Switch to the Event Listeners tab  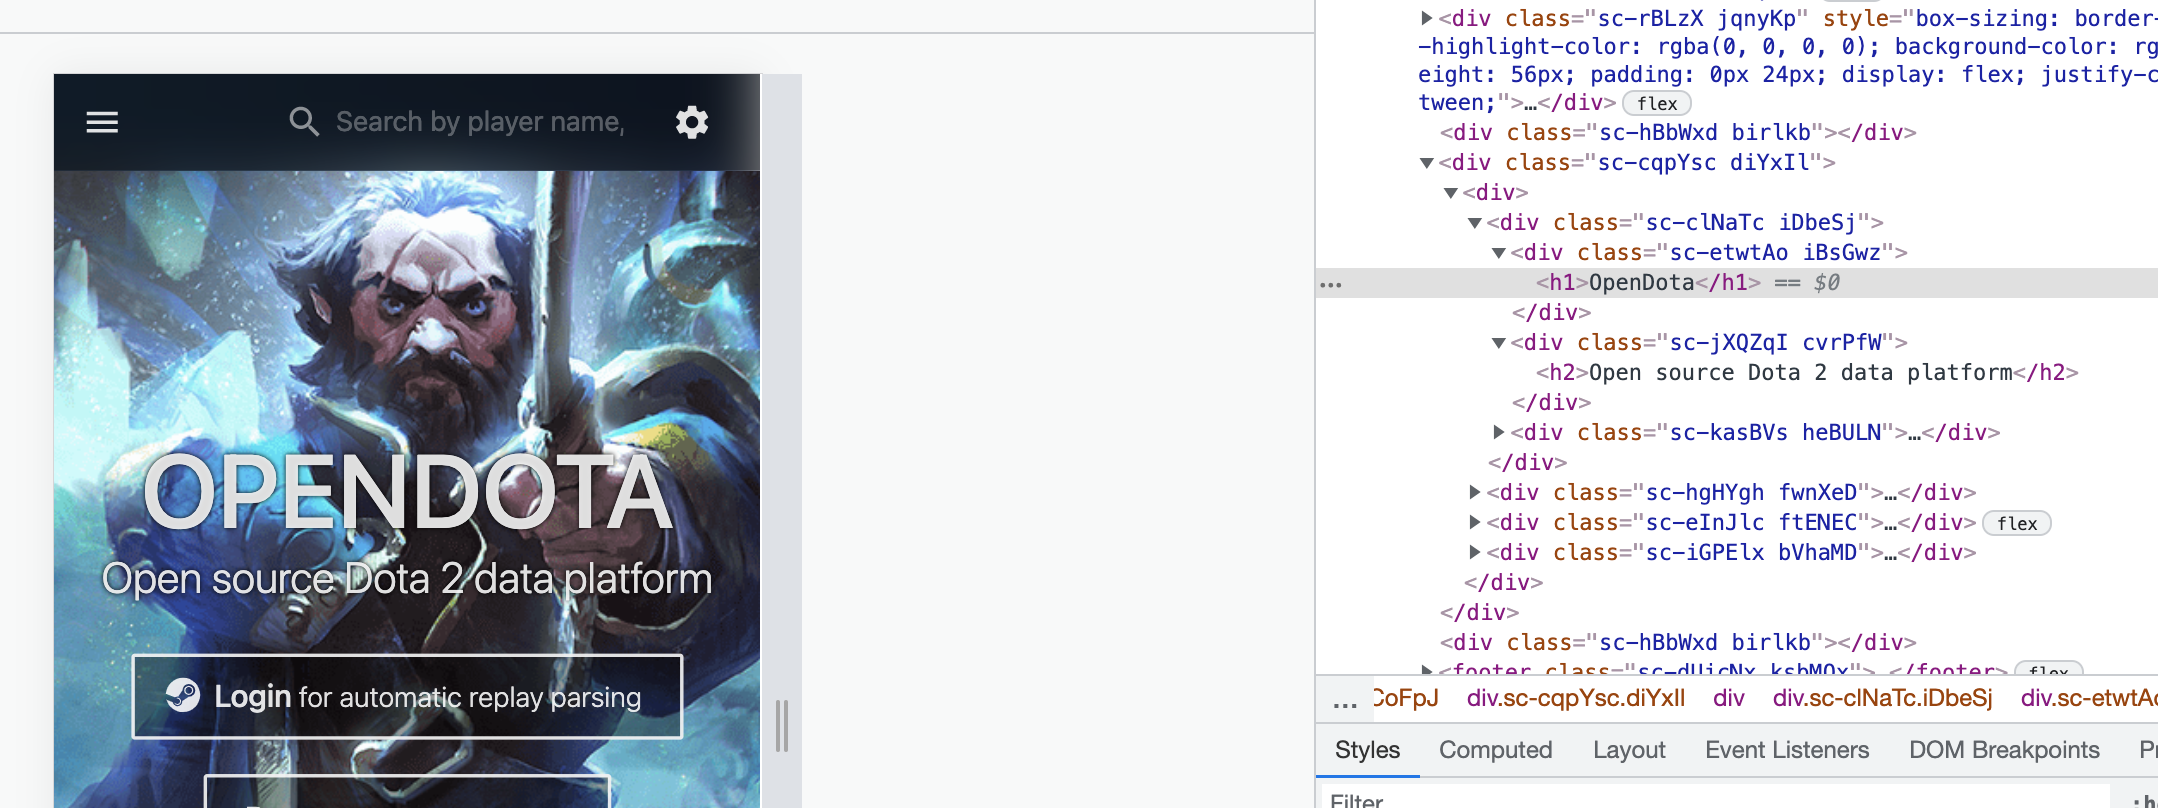1787,750
